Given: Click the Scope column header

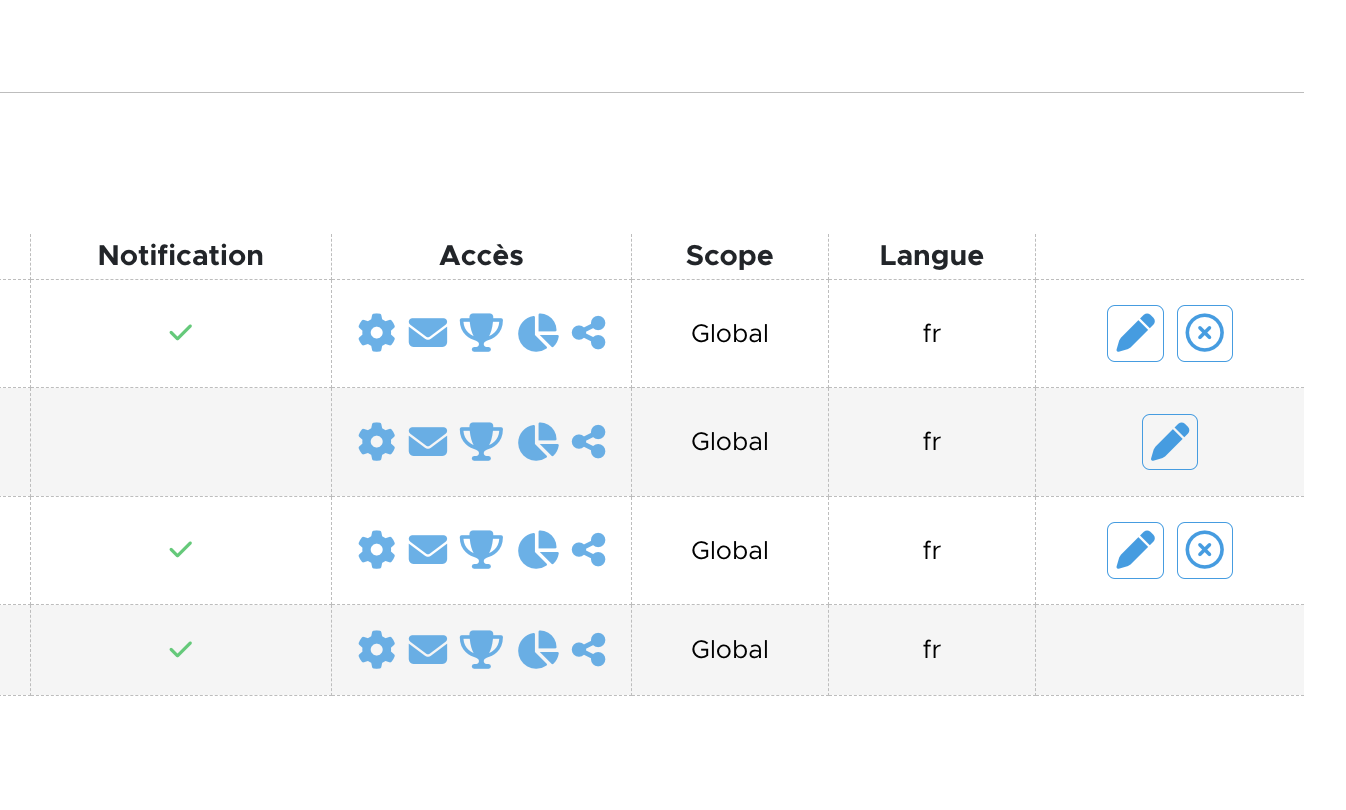Looking at the screenshot, I should point(729,256).
